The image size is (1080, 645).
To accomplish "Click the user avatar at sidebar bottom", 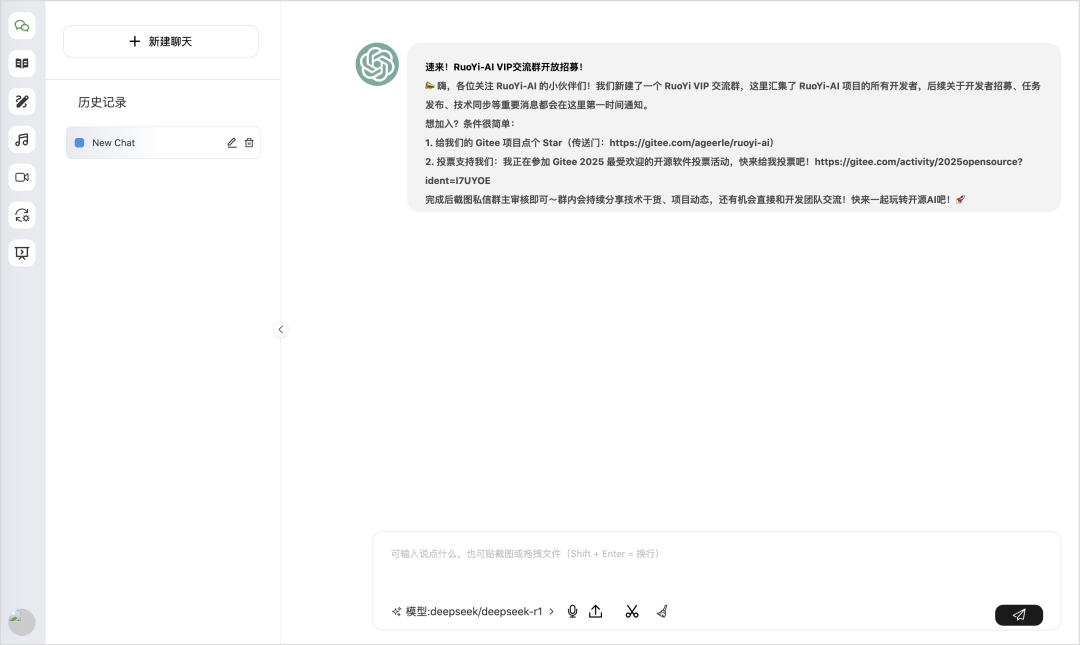I will click(22, 622).
